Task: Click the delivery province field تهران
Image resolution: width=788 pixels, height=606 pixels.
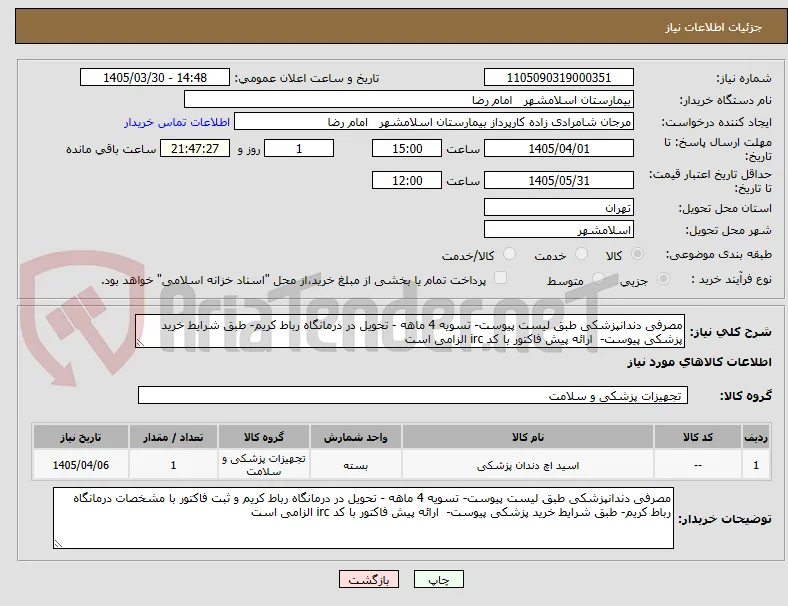Action: (559, 207)
